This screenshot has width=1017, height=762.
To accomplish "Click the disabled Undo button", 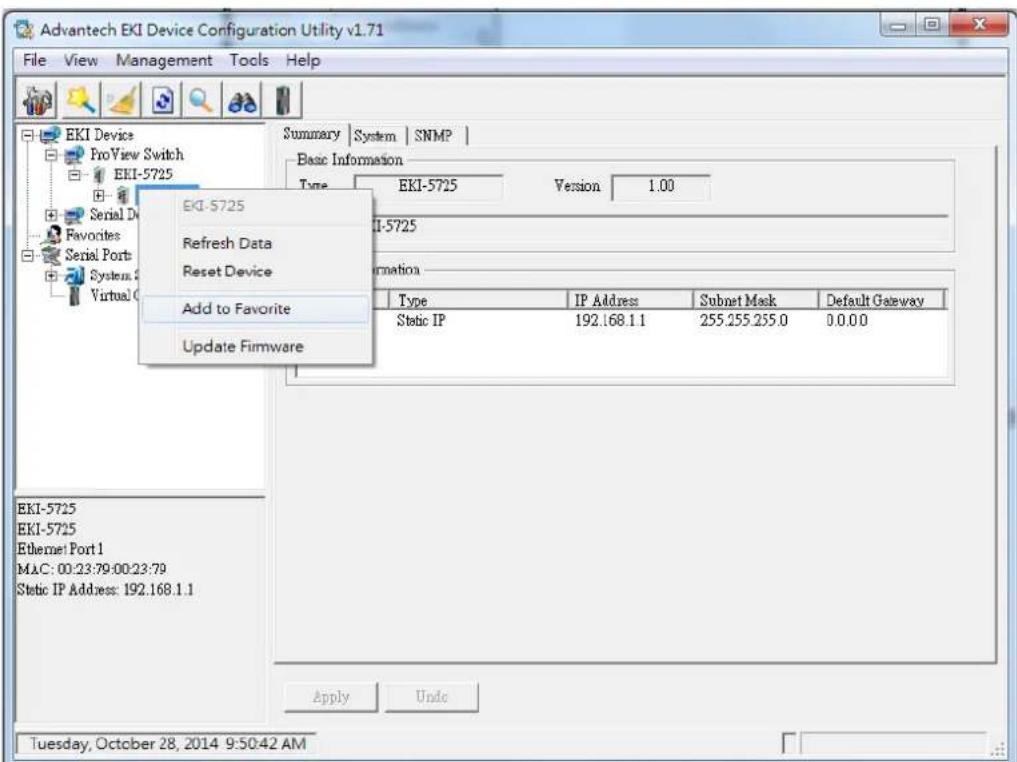I will click(431, 697).
